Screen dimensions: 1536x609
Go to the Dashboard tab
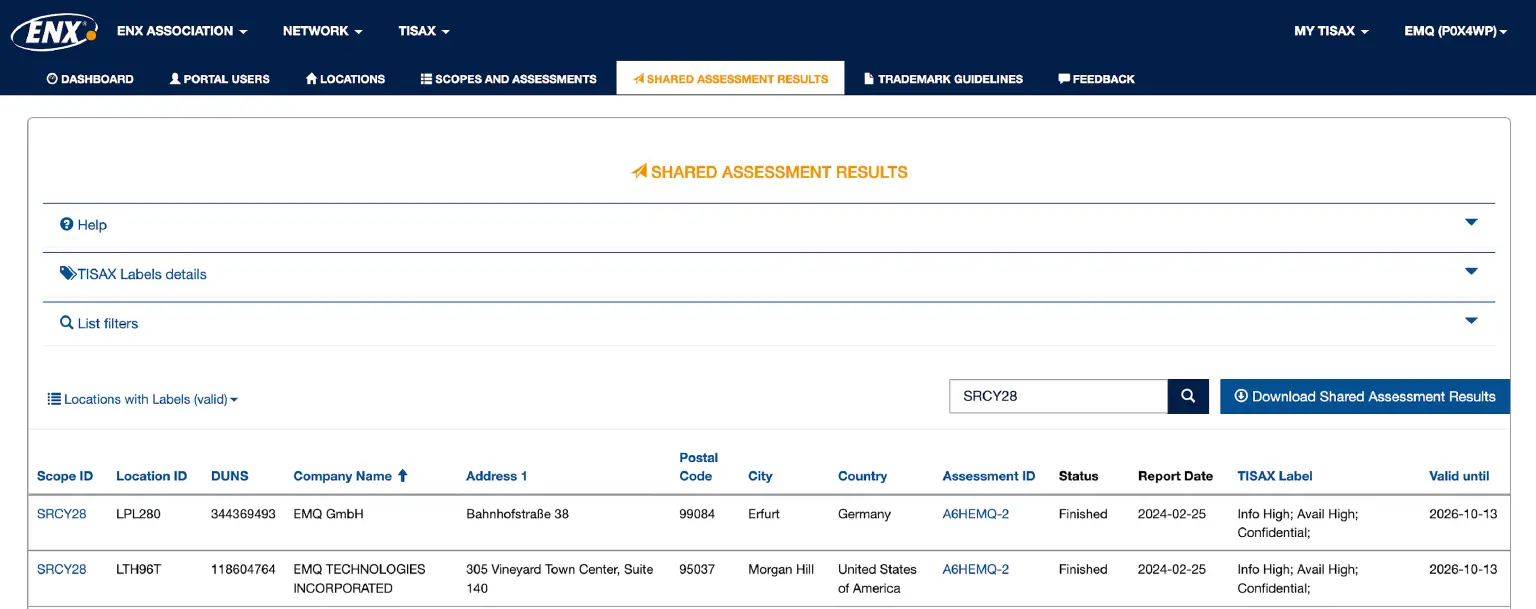coord(90,79)
